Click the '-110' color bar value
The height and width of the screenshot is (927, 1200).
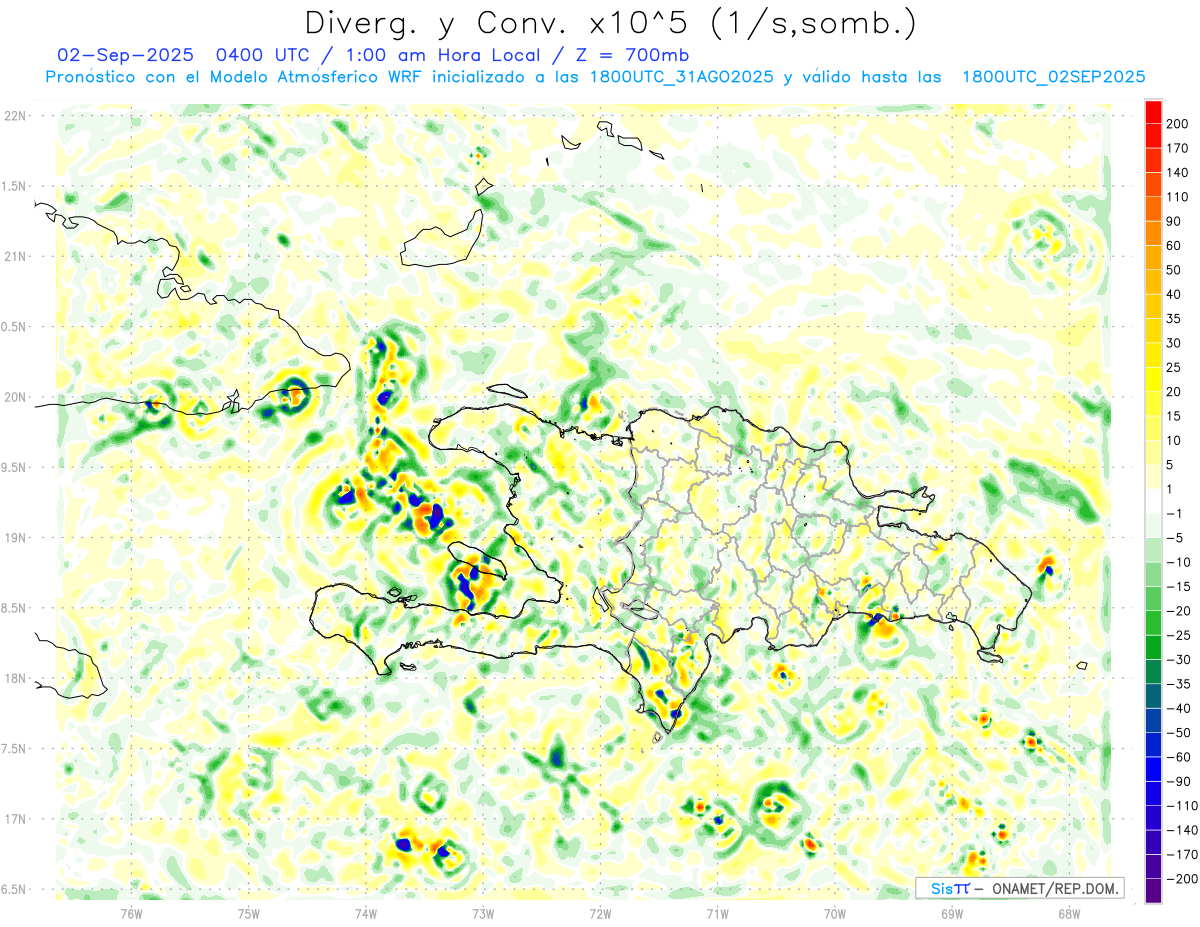click(1181, 806)
